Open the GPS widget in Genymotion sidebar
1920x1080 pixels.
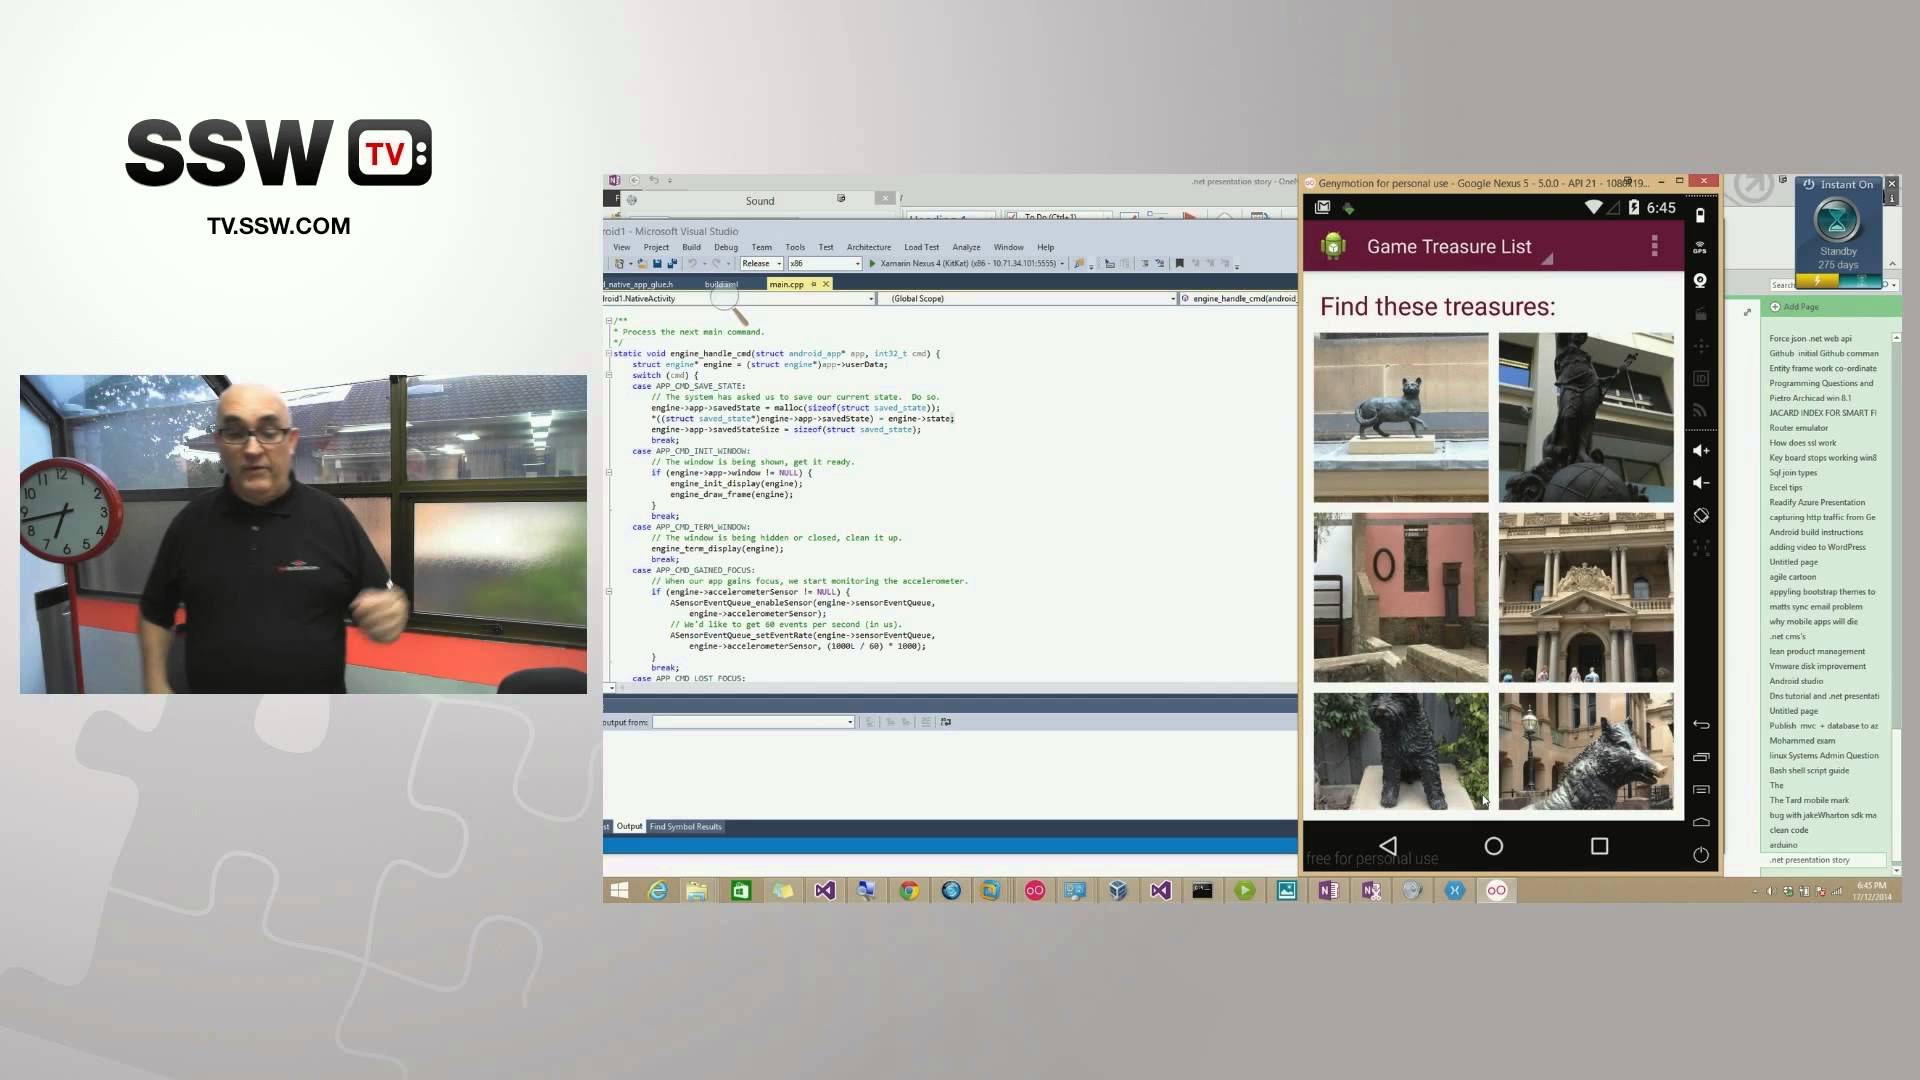coord(1700,249)
